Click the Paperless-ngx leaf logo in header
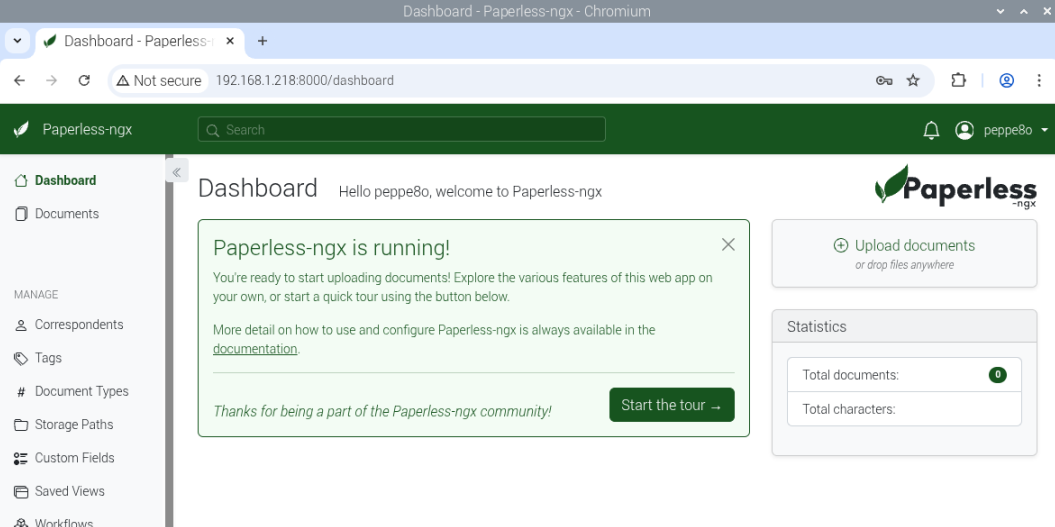Image resolution: width=1055 pixels, height=527 pixels. tap(22, 129)
